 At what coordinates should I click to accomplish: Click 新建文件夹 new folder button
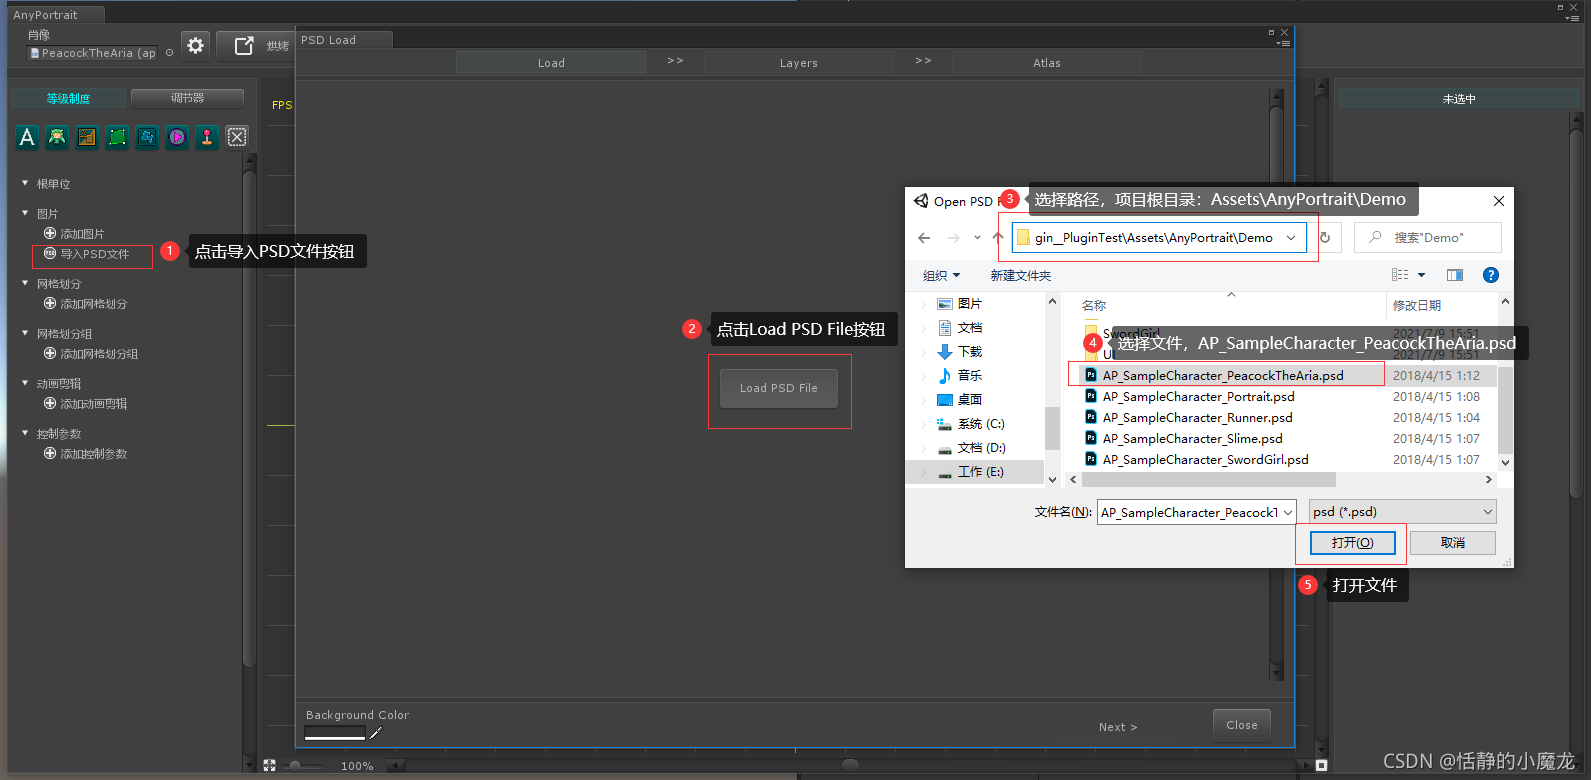click(x=1021, y=276)
